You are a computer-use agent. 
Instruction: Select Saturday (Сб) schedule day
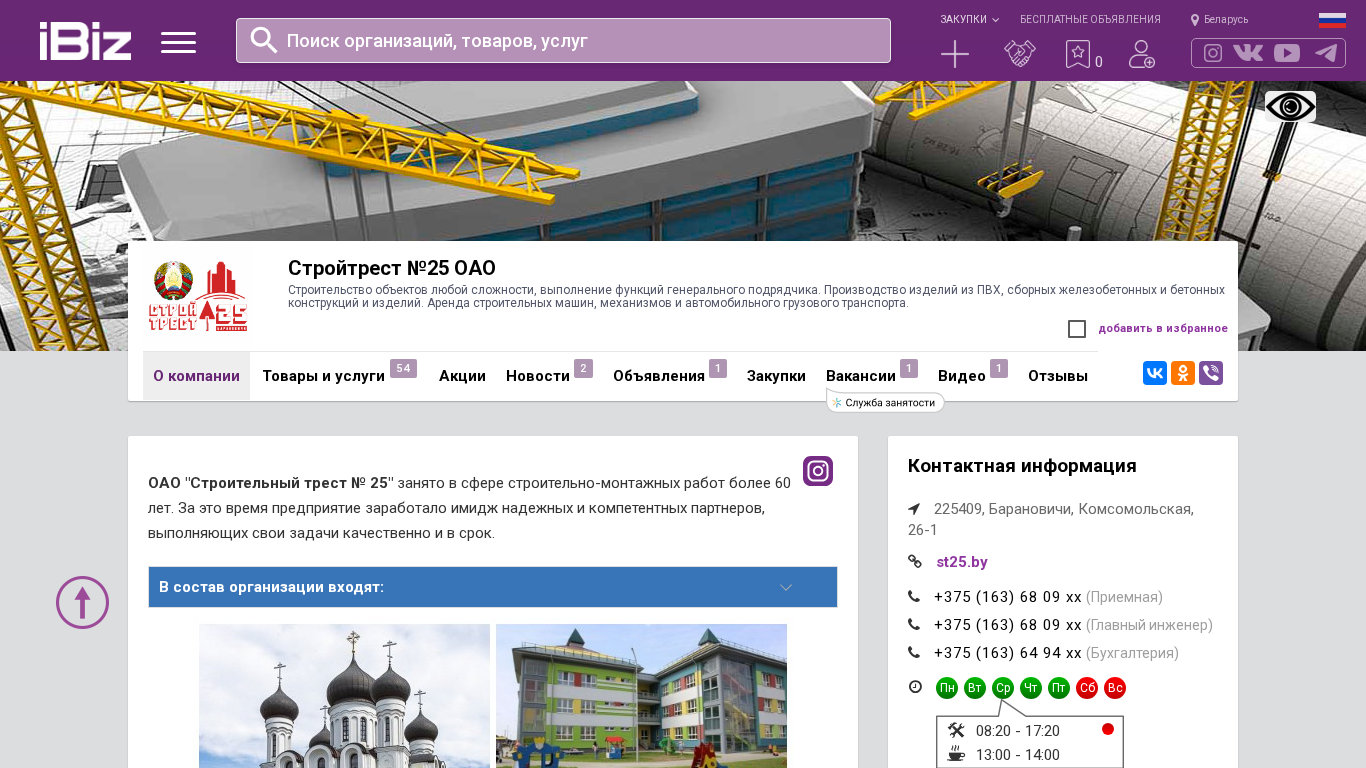[1087, 688]
